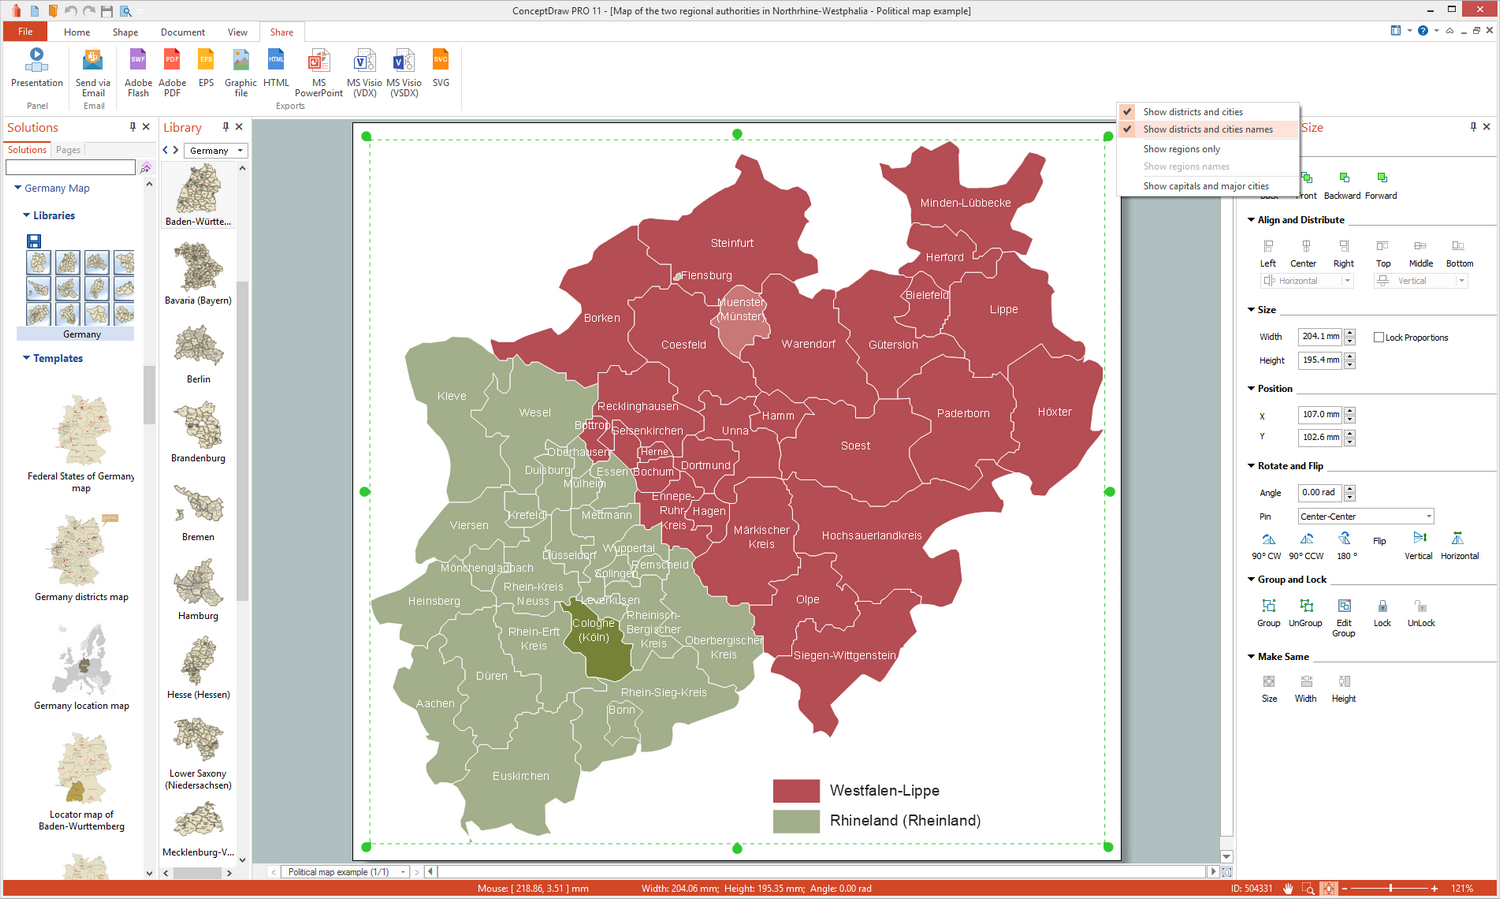
Task: Open the View ribbon tab
Action: coord(237,32)
